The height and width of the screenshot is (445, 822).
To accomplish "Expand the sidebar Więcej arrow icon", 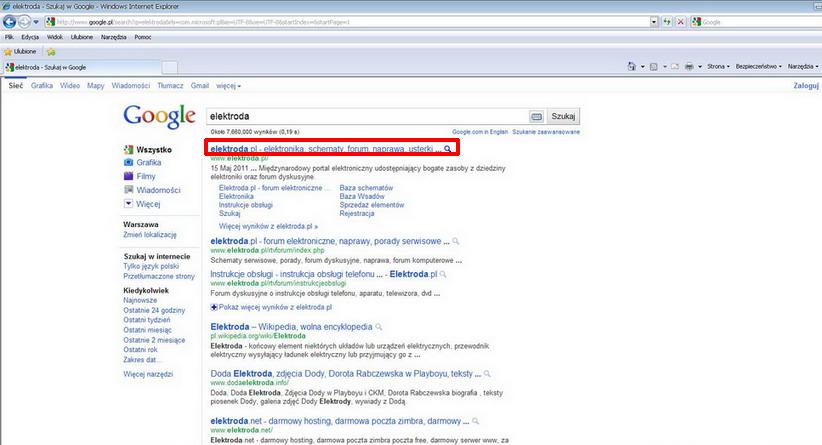I will pyautogui.click(x=128, y=203).
